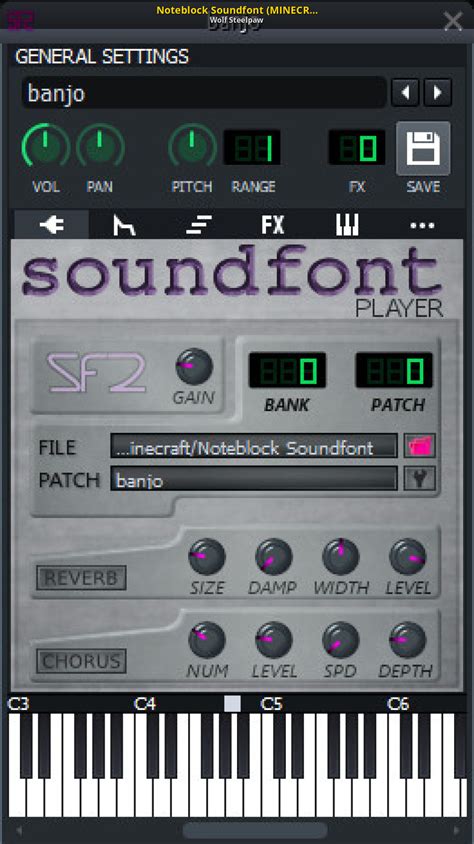Click the reverb DAMP knob
This screenshot has width=474, height=844.
(x=273, y=557)
